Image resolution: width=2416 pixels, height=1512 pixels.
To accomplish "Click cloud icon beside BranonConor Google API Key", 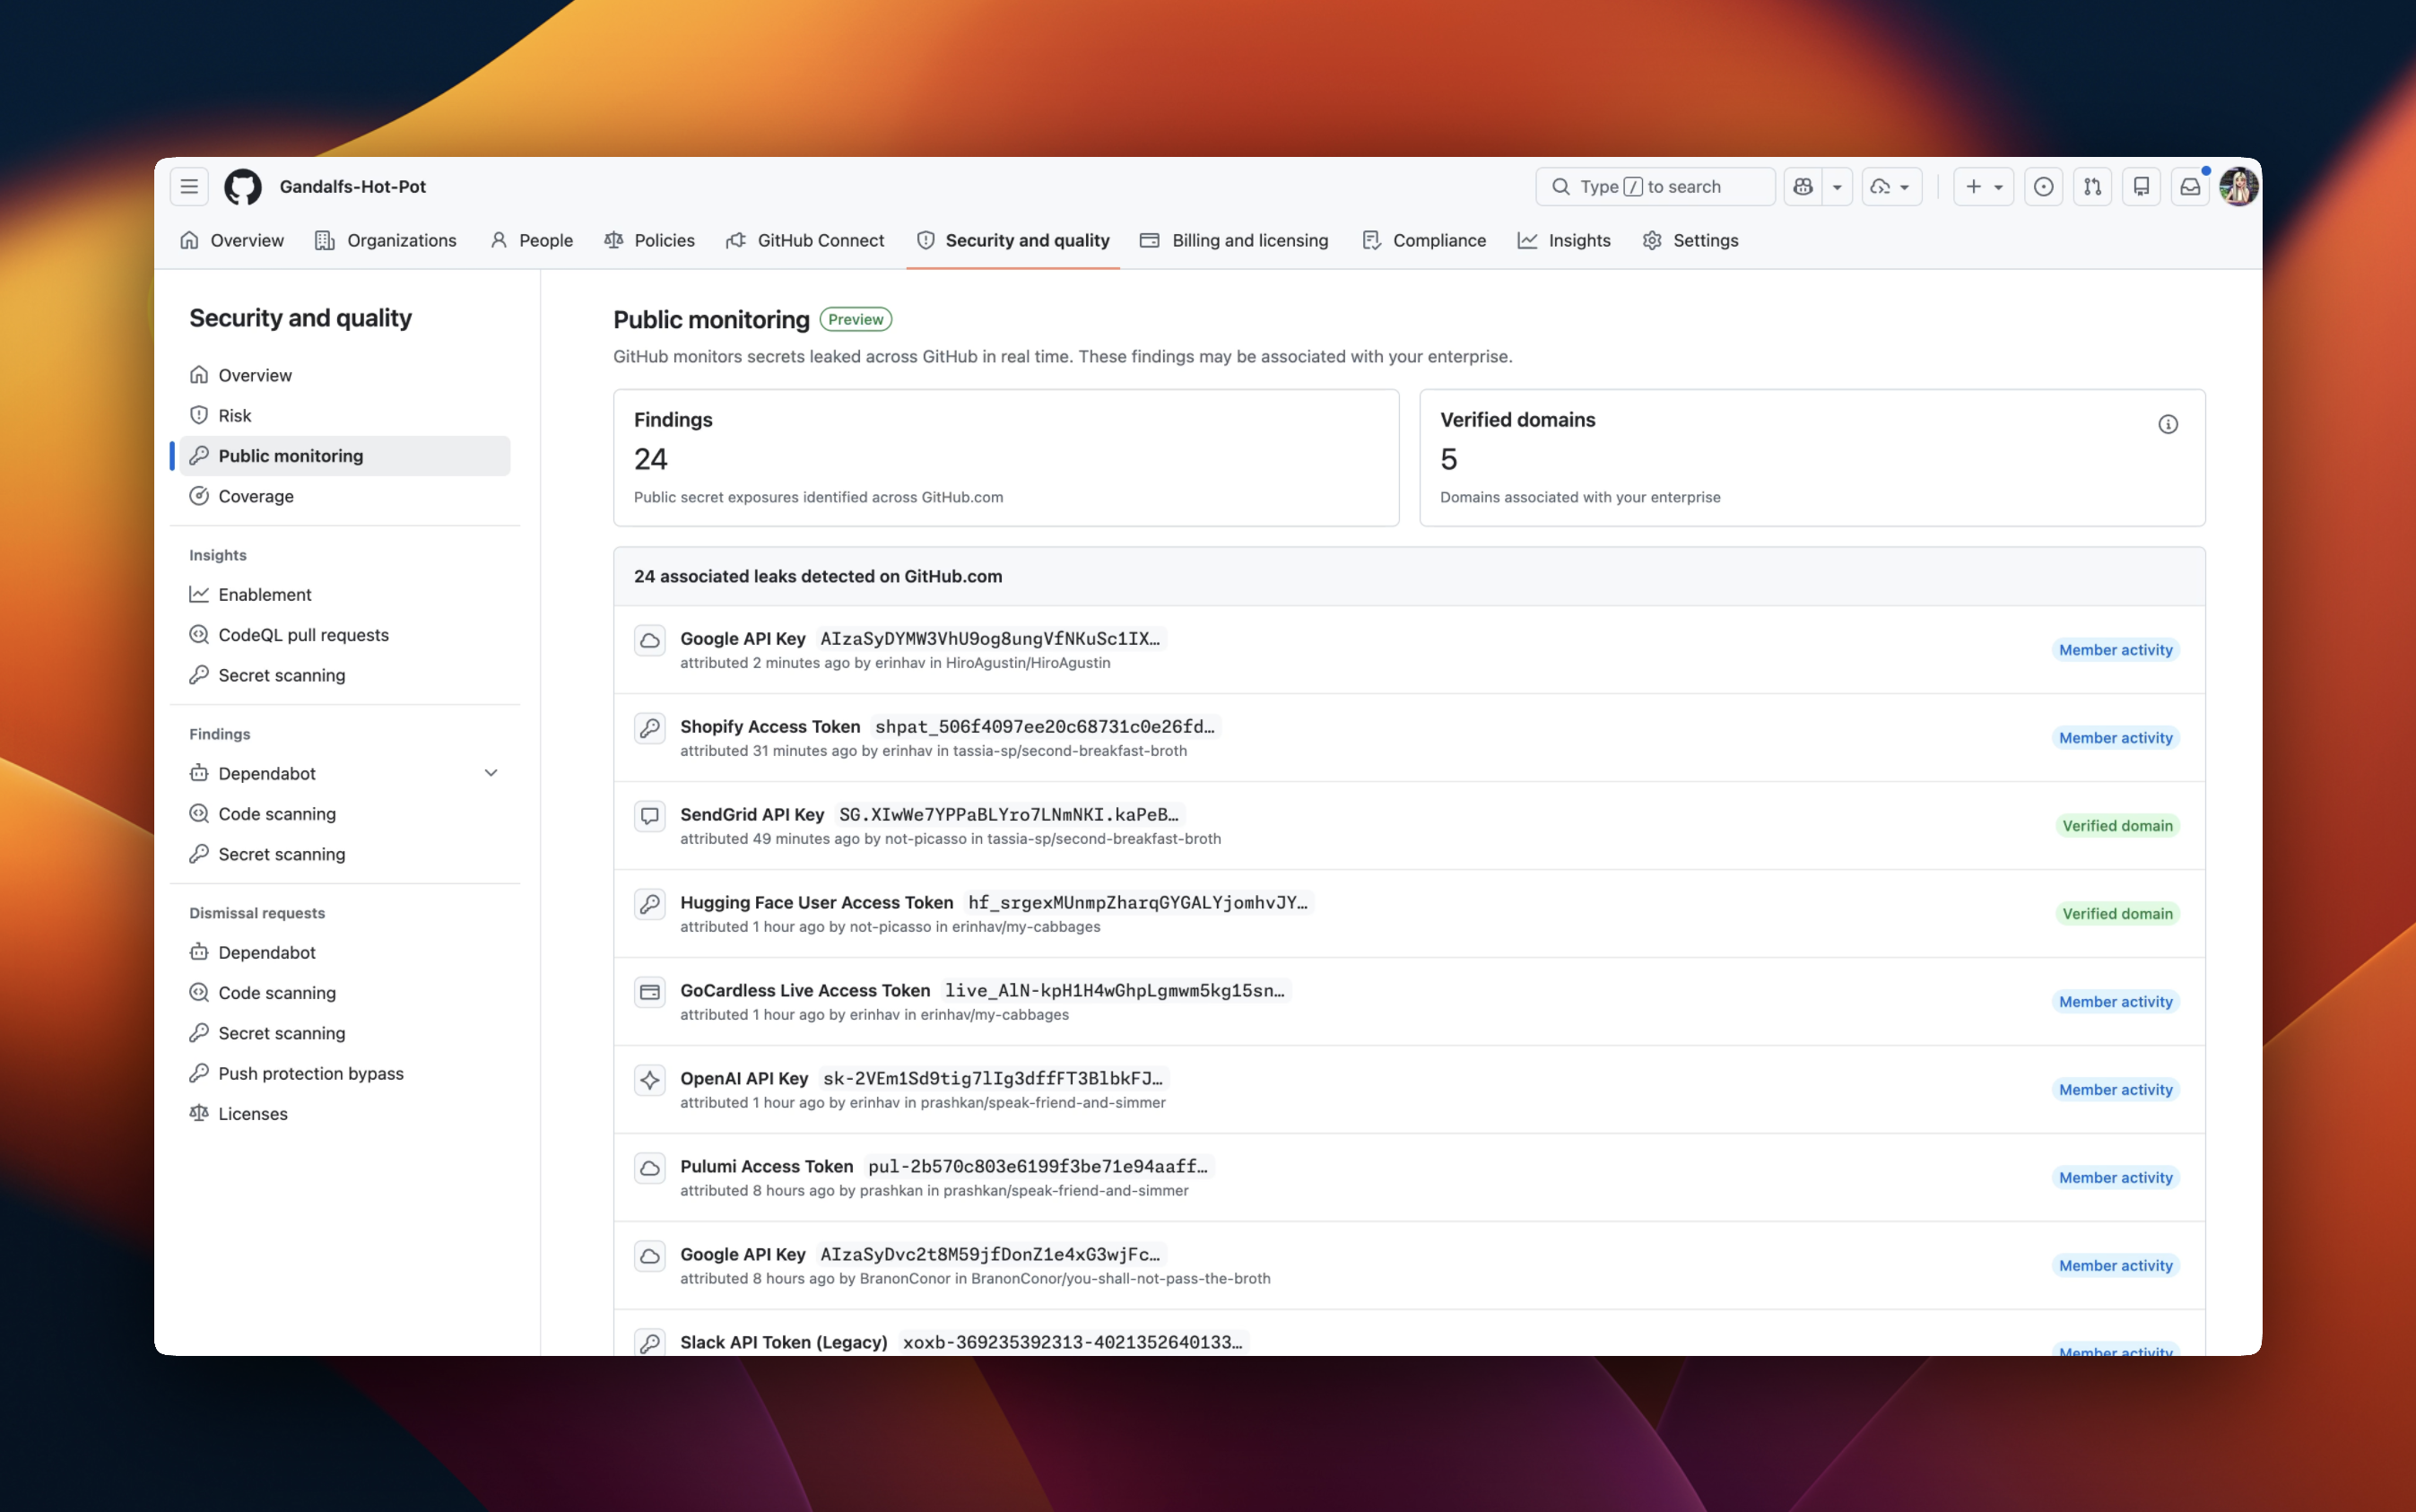I will coord(650,1257).
